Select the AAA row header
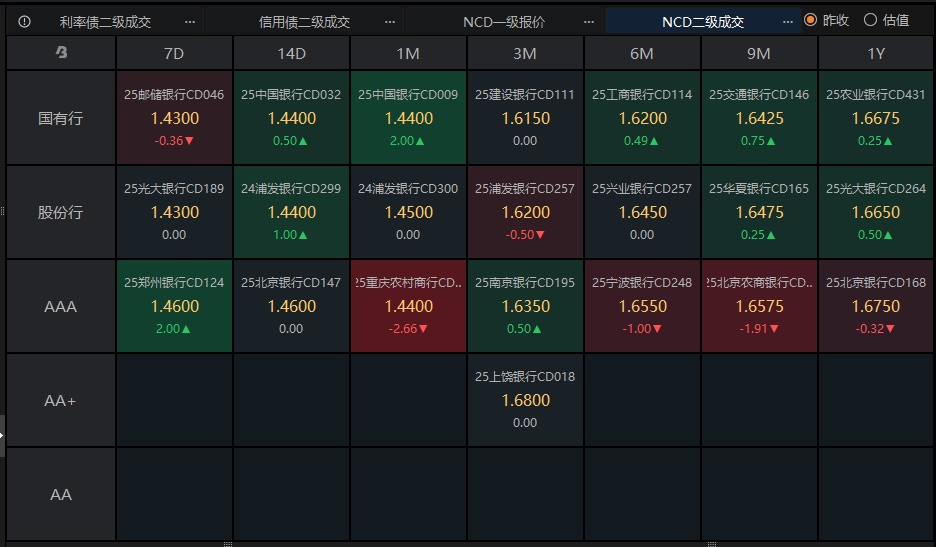This screenshot has width=936, height=547. (x=61, y=306)
